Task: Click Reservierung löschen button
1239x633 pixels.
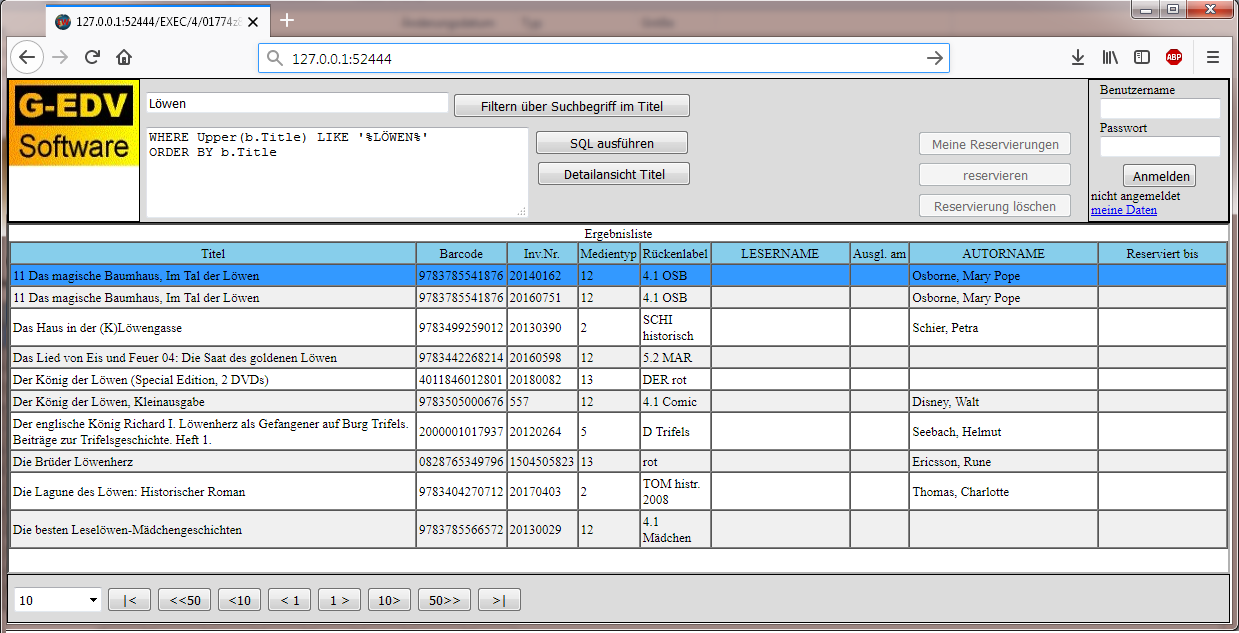Action: pyautogui.click(x=995, y=207)
